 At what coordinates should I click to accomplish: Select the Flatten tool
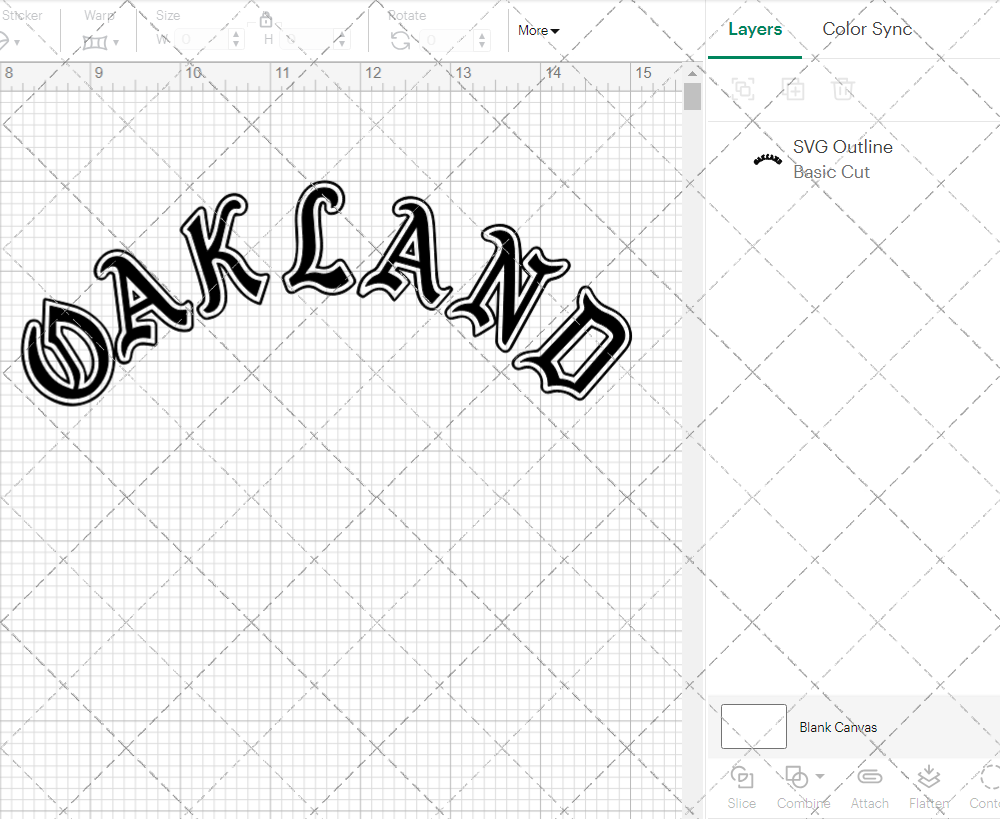928,787
